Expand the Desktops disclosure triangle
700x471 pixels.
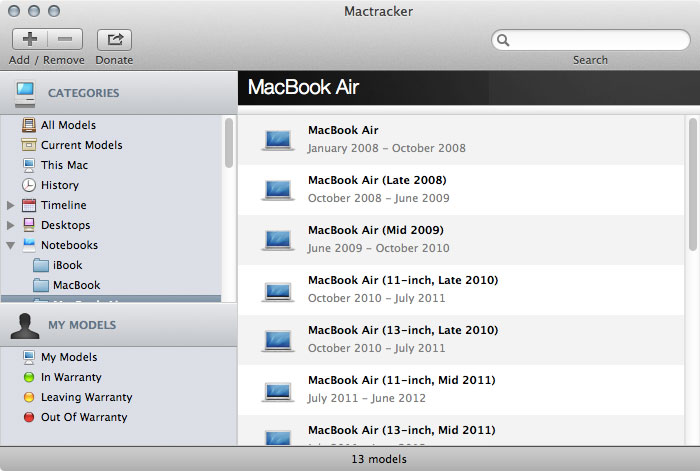(11, 225)
